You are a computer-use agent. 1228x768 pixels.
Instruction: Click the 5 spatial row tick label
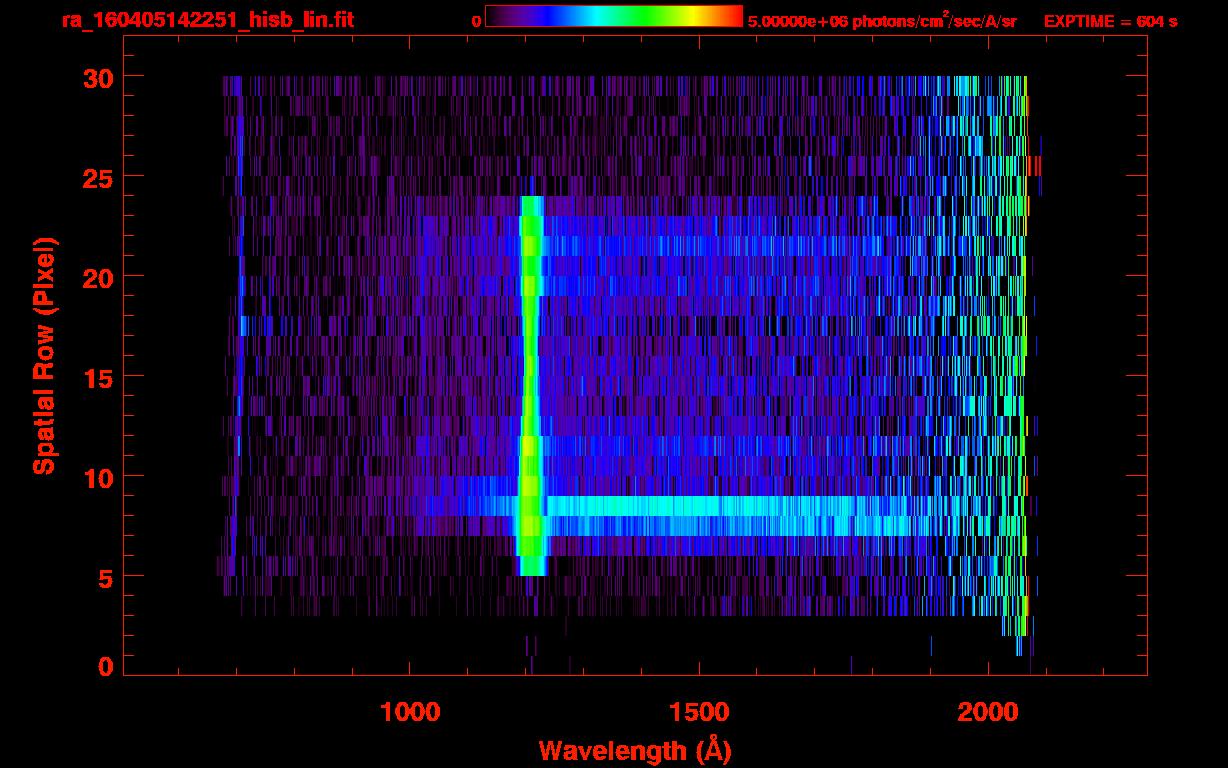(x=107, y=577)
